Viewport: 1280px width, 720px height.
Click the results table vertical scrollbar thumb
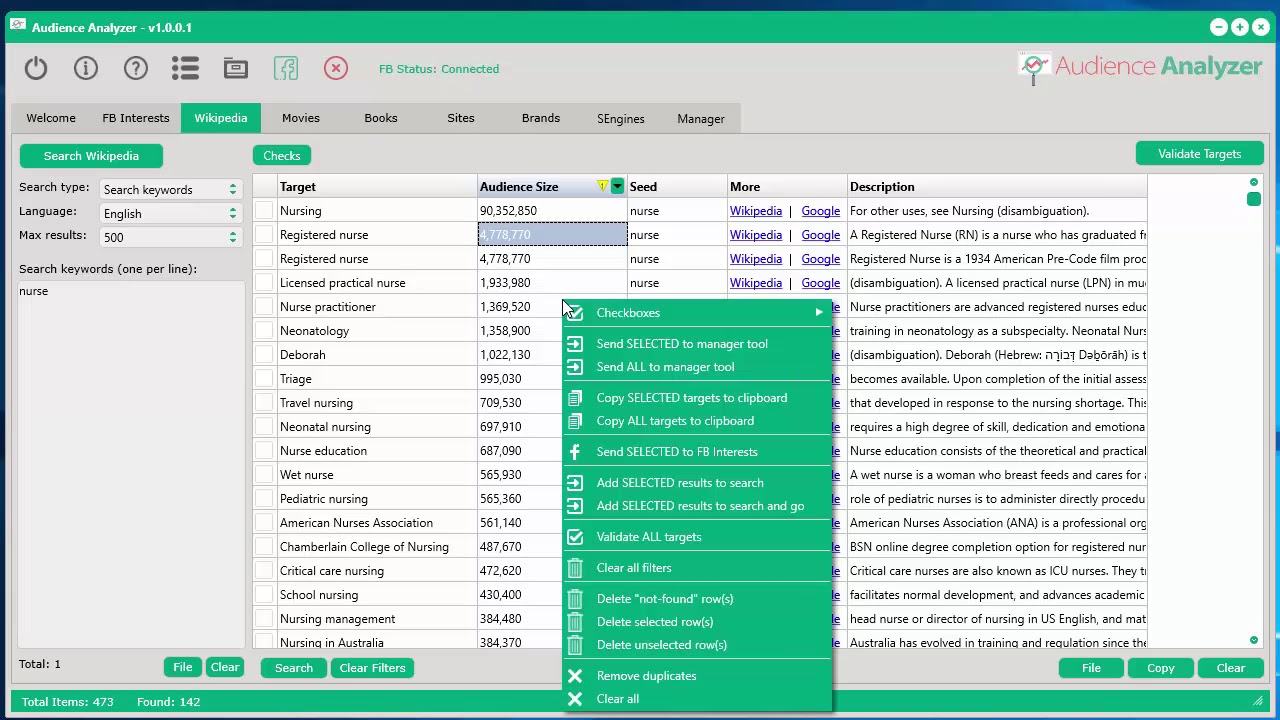1254,199
